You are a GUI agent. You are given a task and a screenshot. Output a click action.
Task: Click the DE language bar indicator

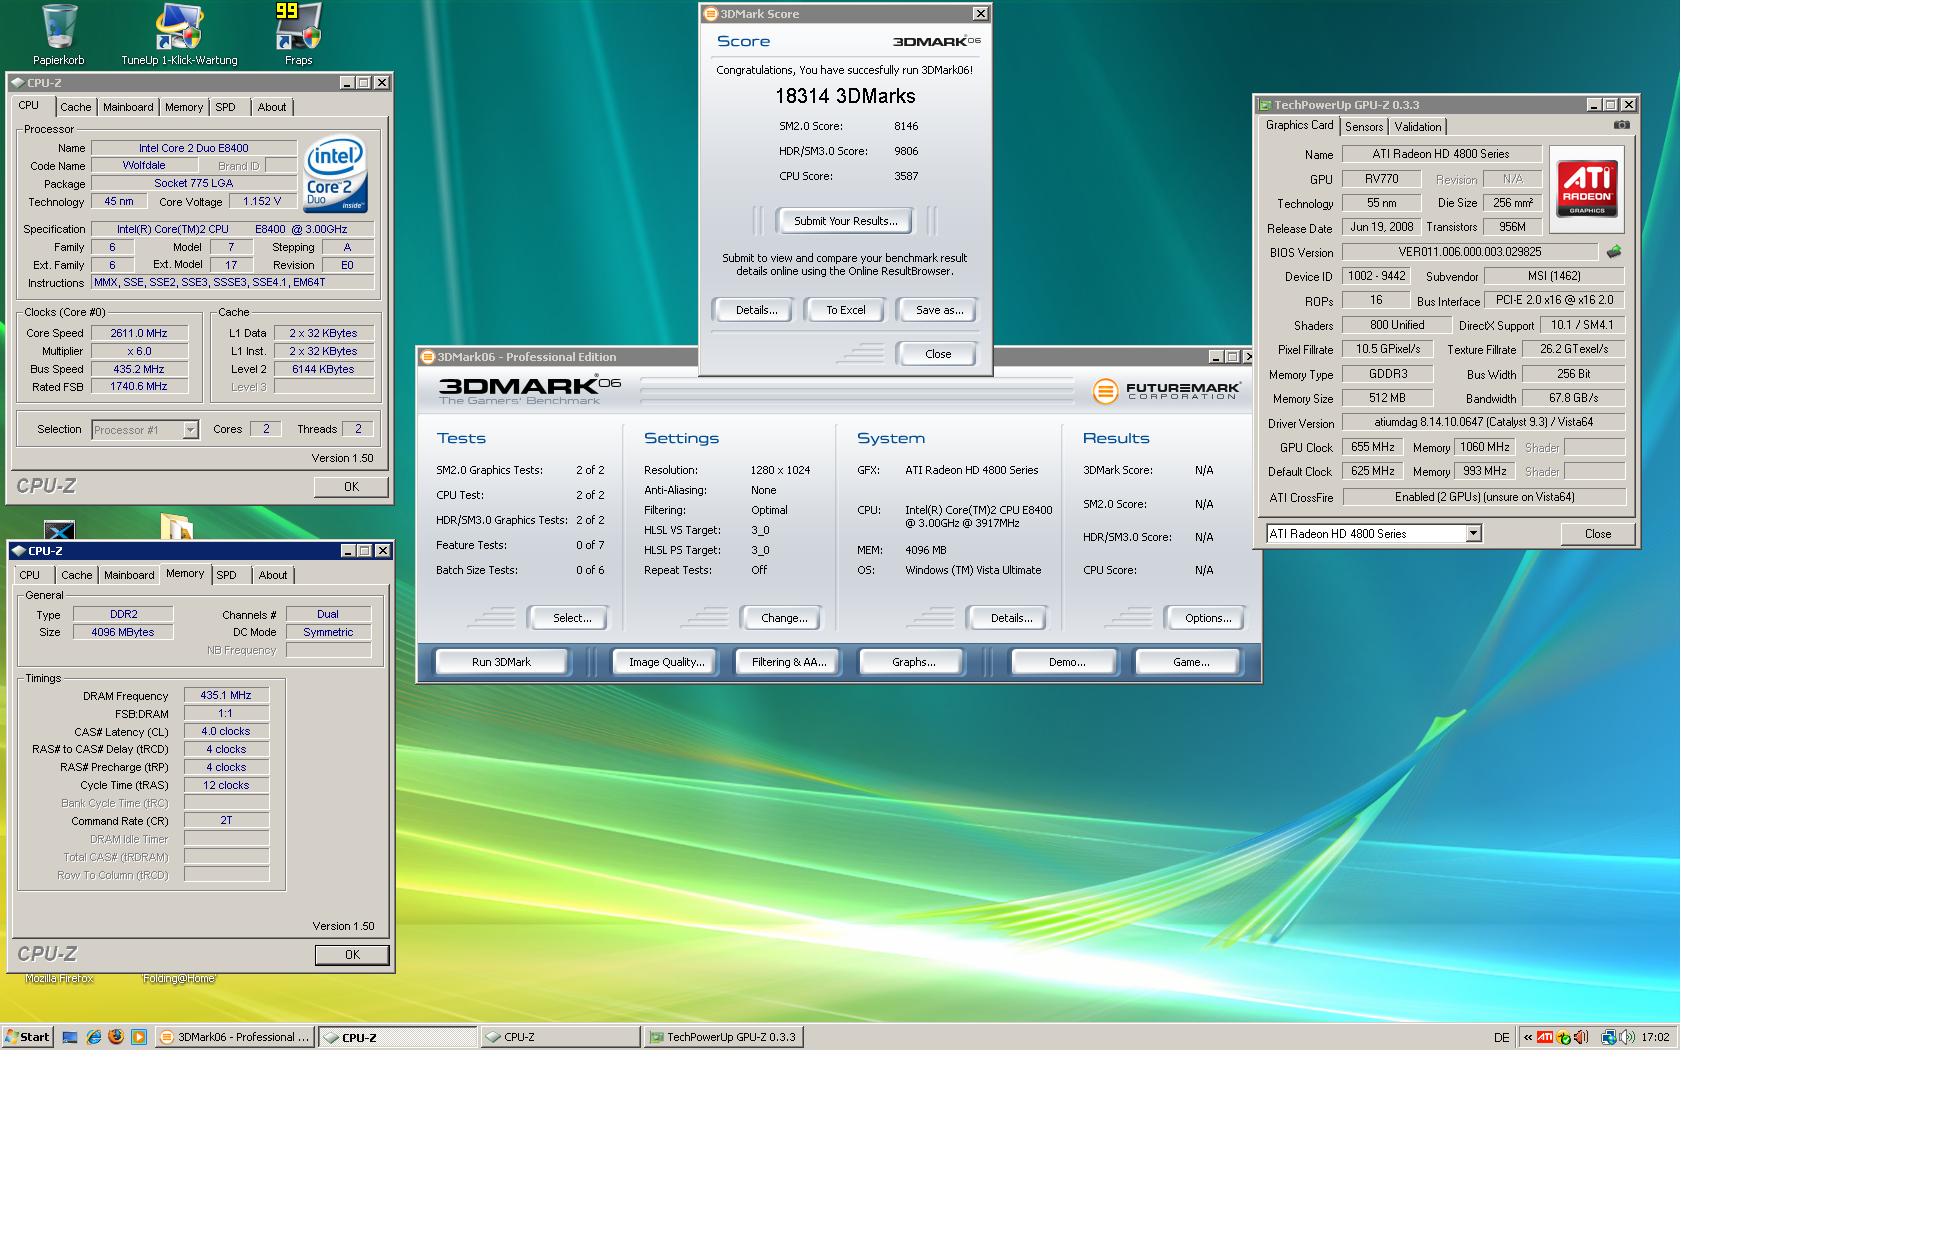point(1501,1038)
